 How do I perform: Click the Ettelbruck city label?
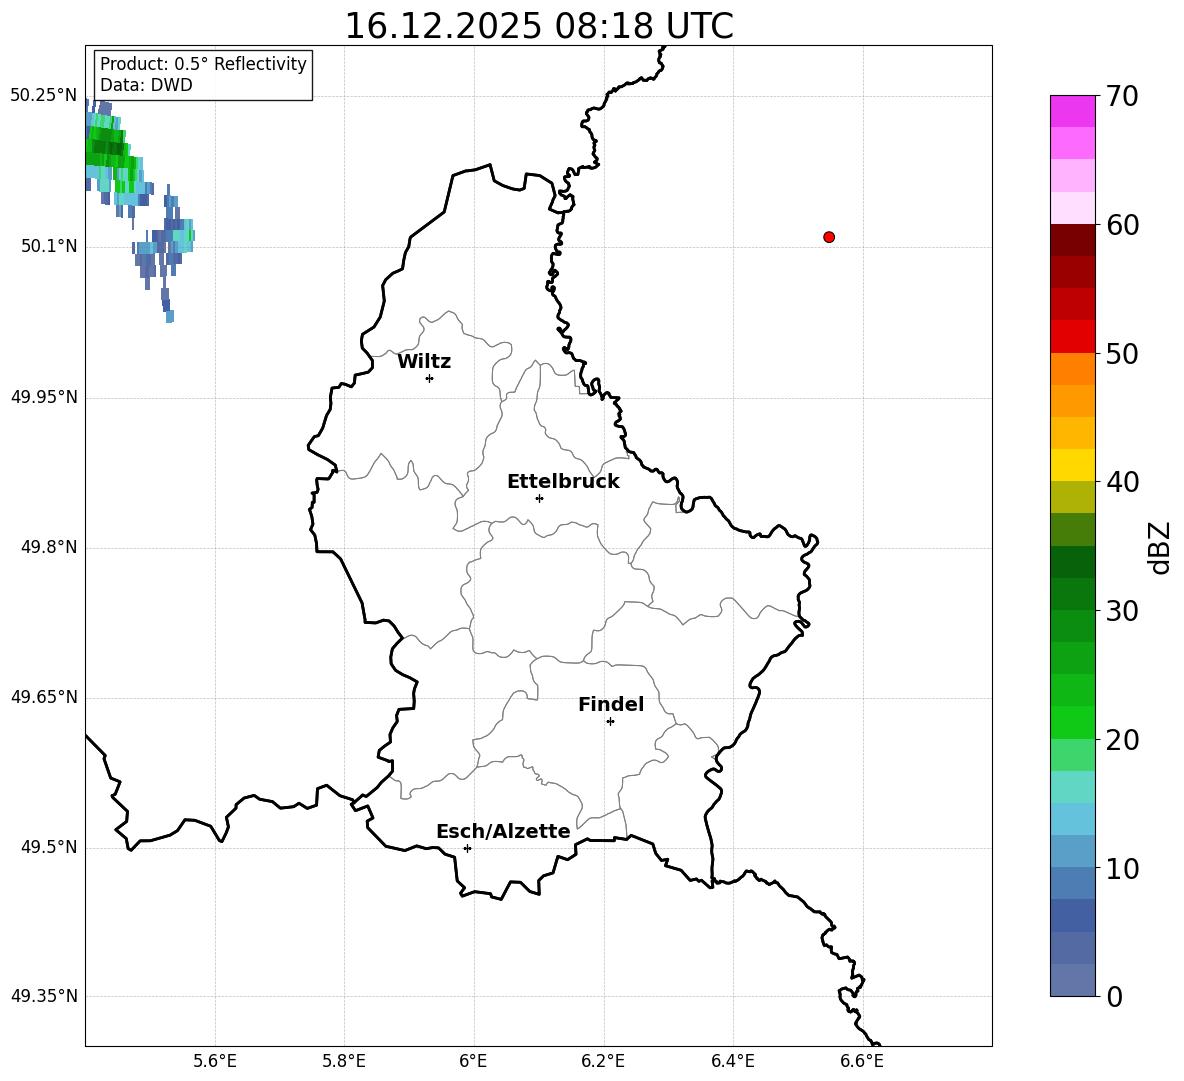(563, 482)
